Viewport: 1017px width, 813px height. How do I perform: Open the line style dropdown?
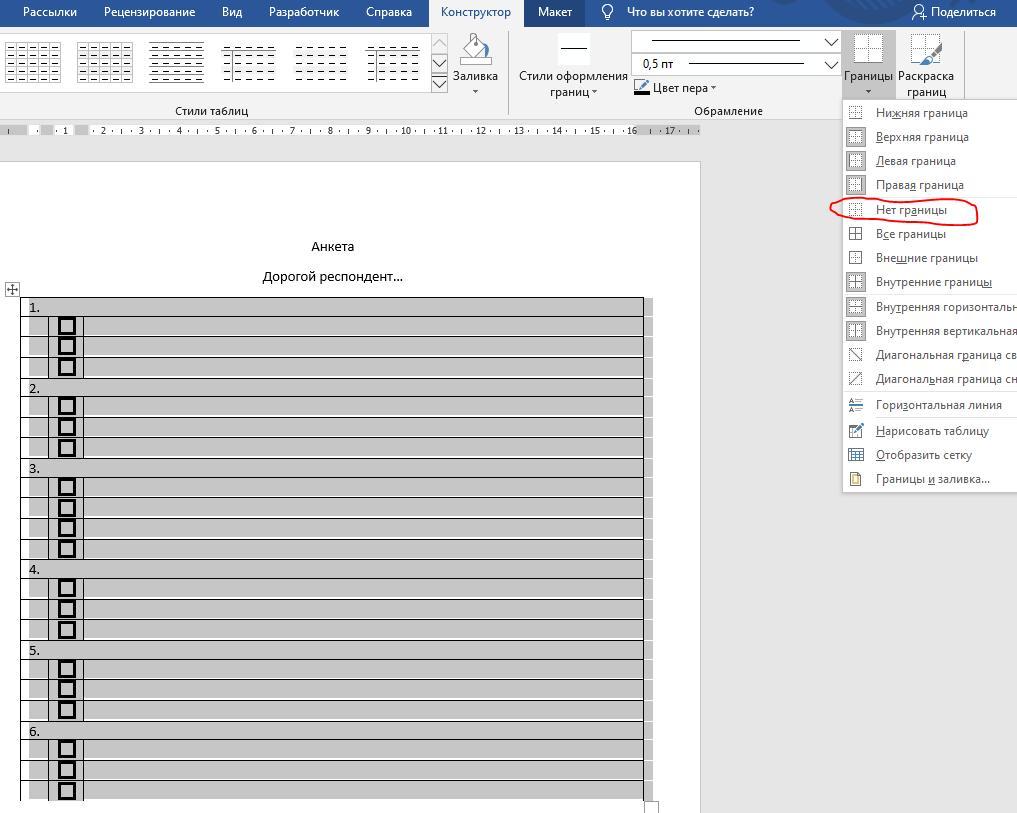tap(831, 42)
